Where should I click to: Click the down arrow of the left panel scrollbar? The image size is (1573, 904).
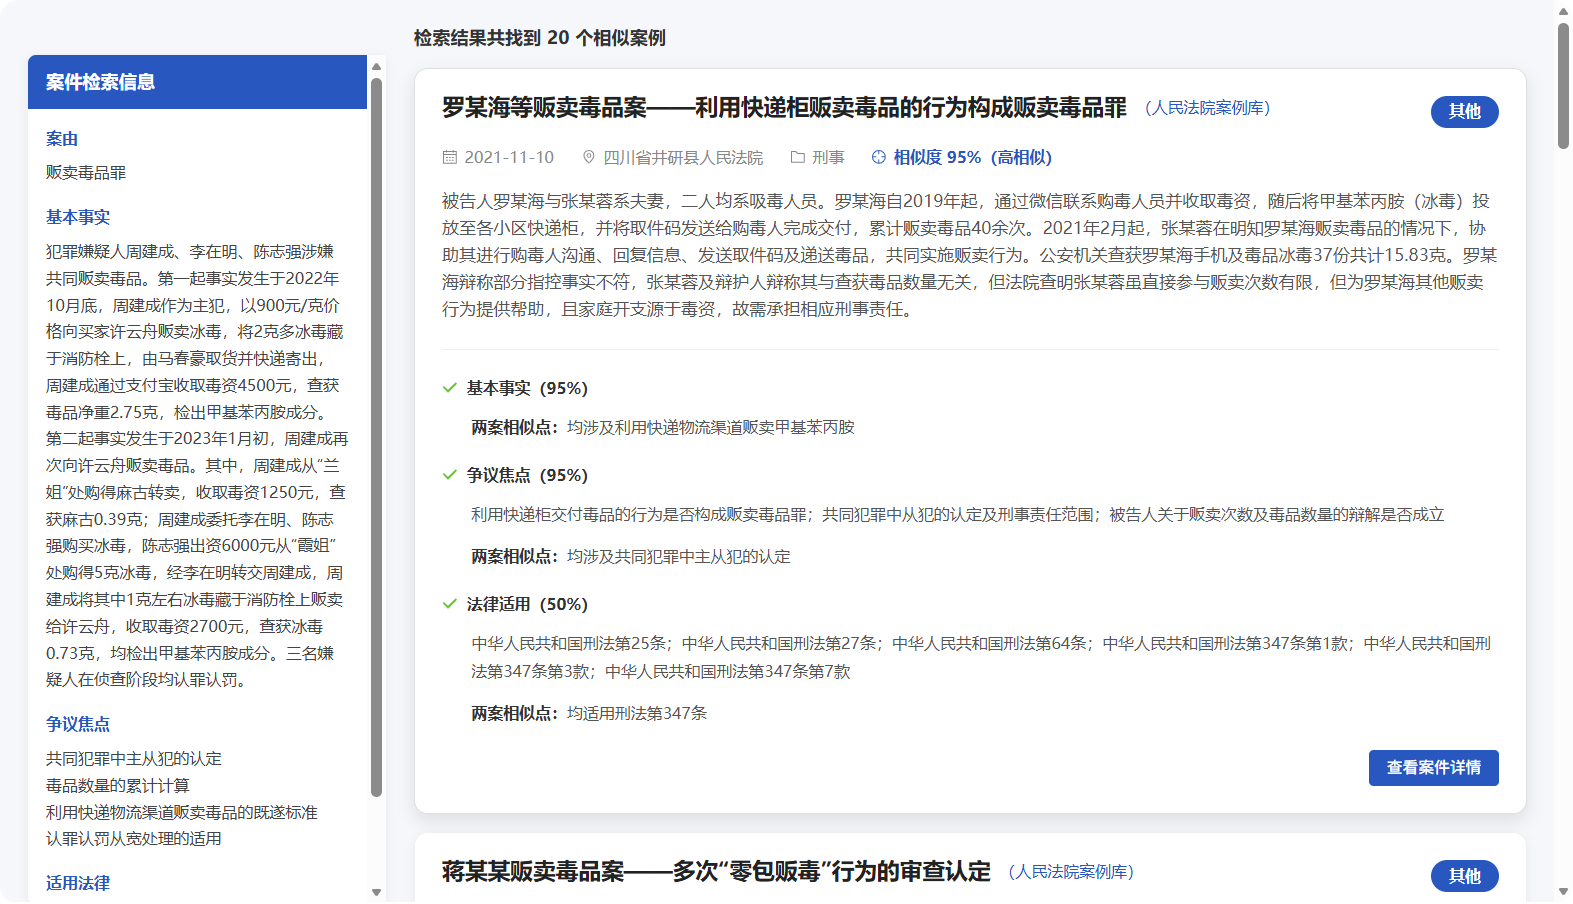click(x=377, y=892)
